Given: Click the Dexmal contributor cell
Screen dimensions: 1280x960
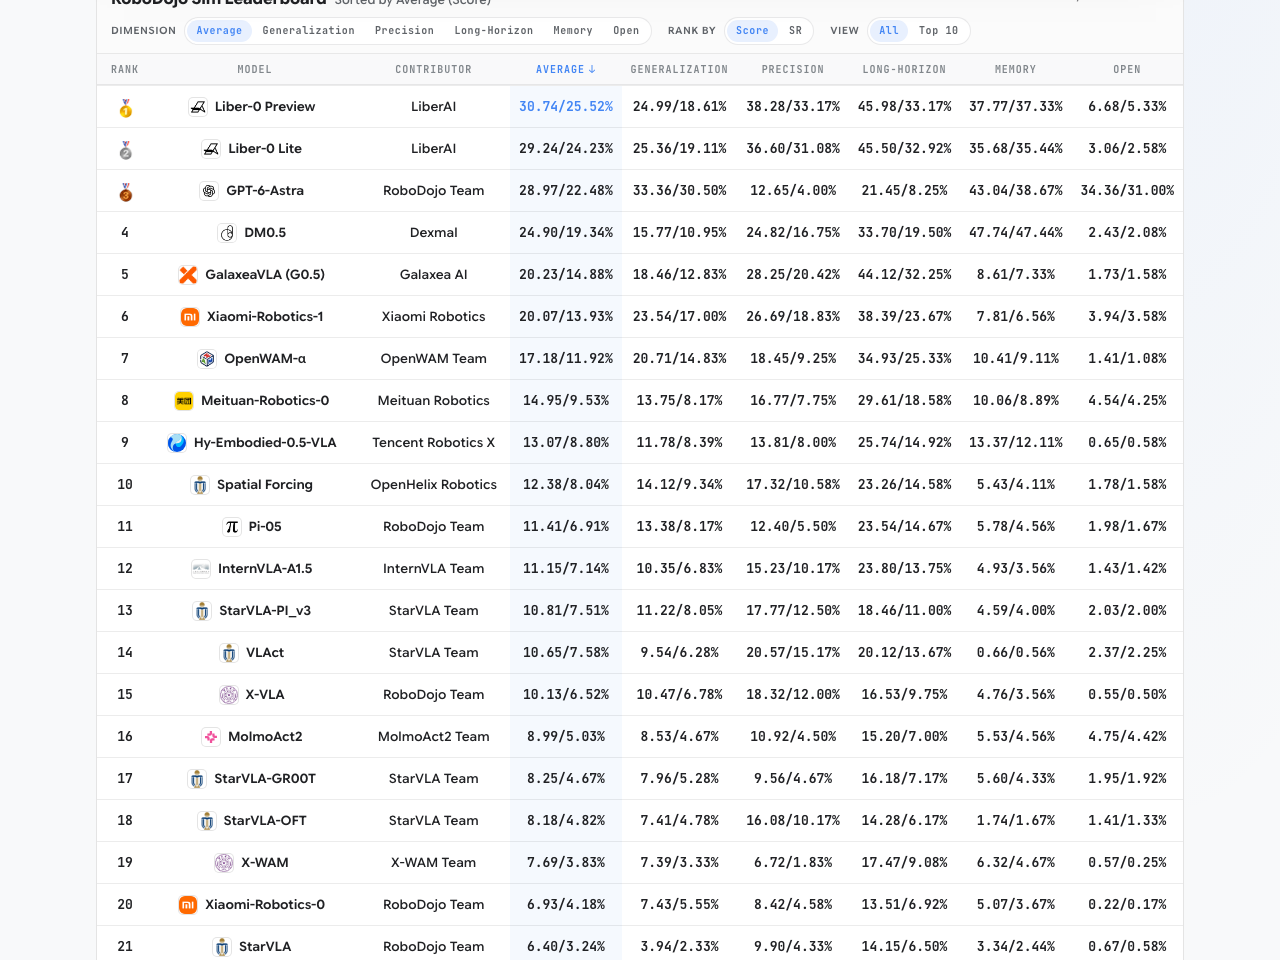Looking at the screenshot, I should click(x=433, y=233).
